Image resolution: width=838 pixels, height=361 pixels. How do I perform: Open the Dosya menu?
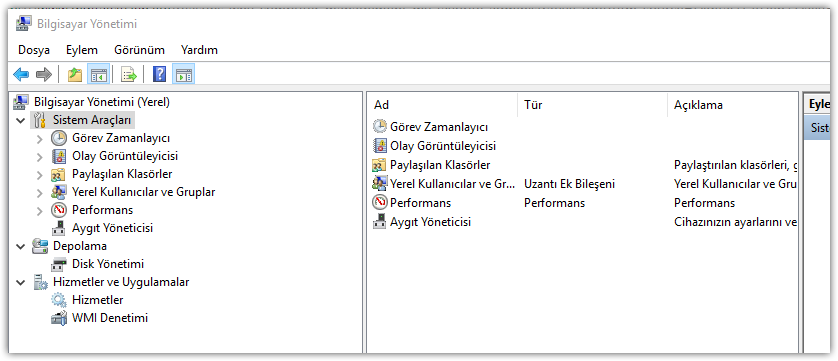click(x=34, y=50)
